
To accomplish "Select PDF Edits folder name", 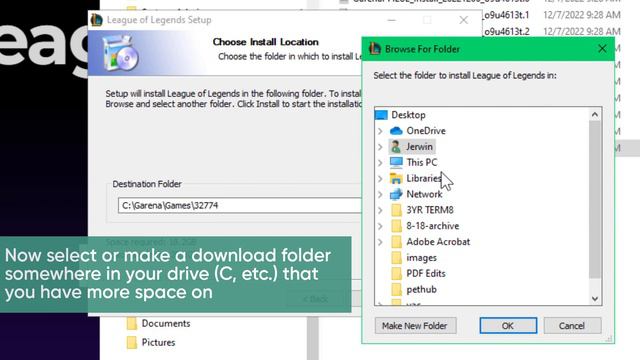I will click(x=426, y=273).
